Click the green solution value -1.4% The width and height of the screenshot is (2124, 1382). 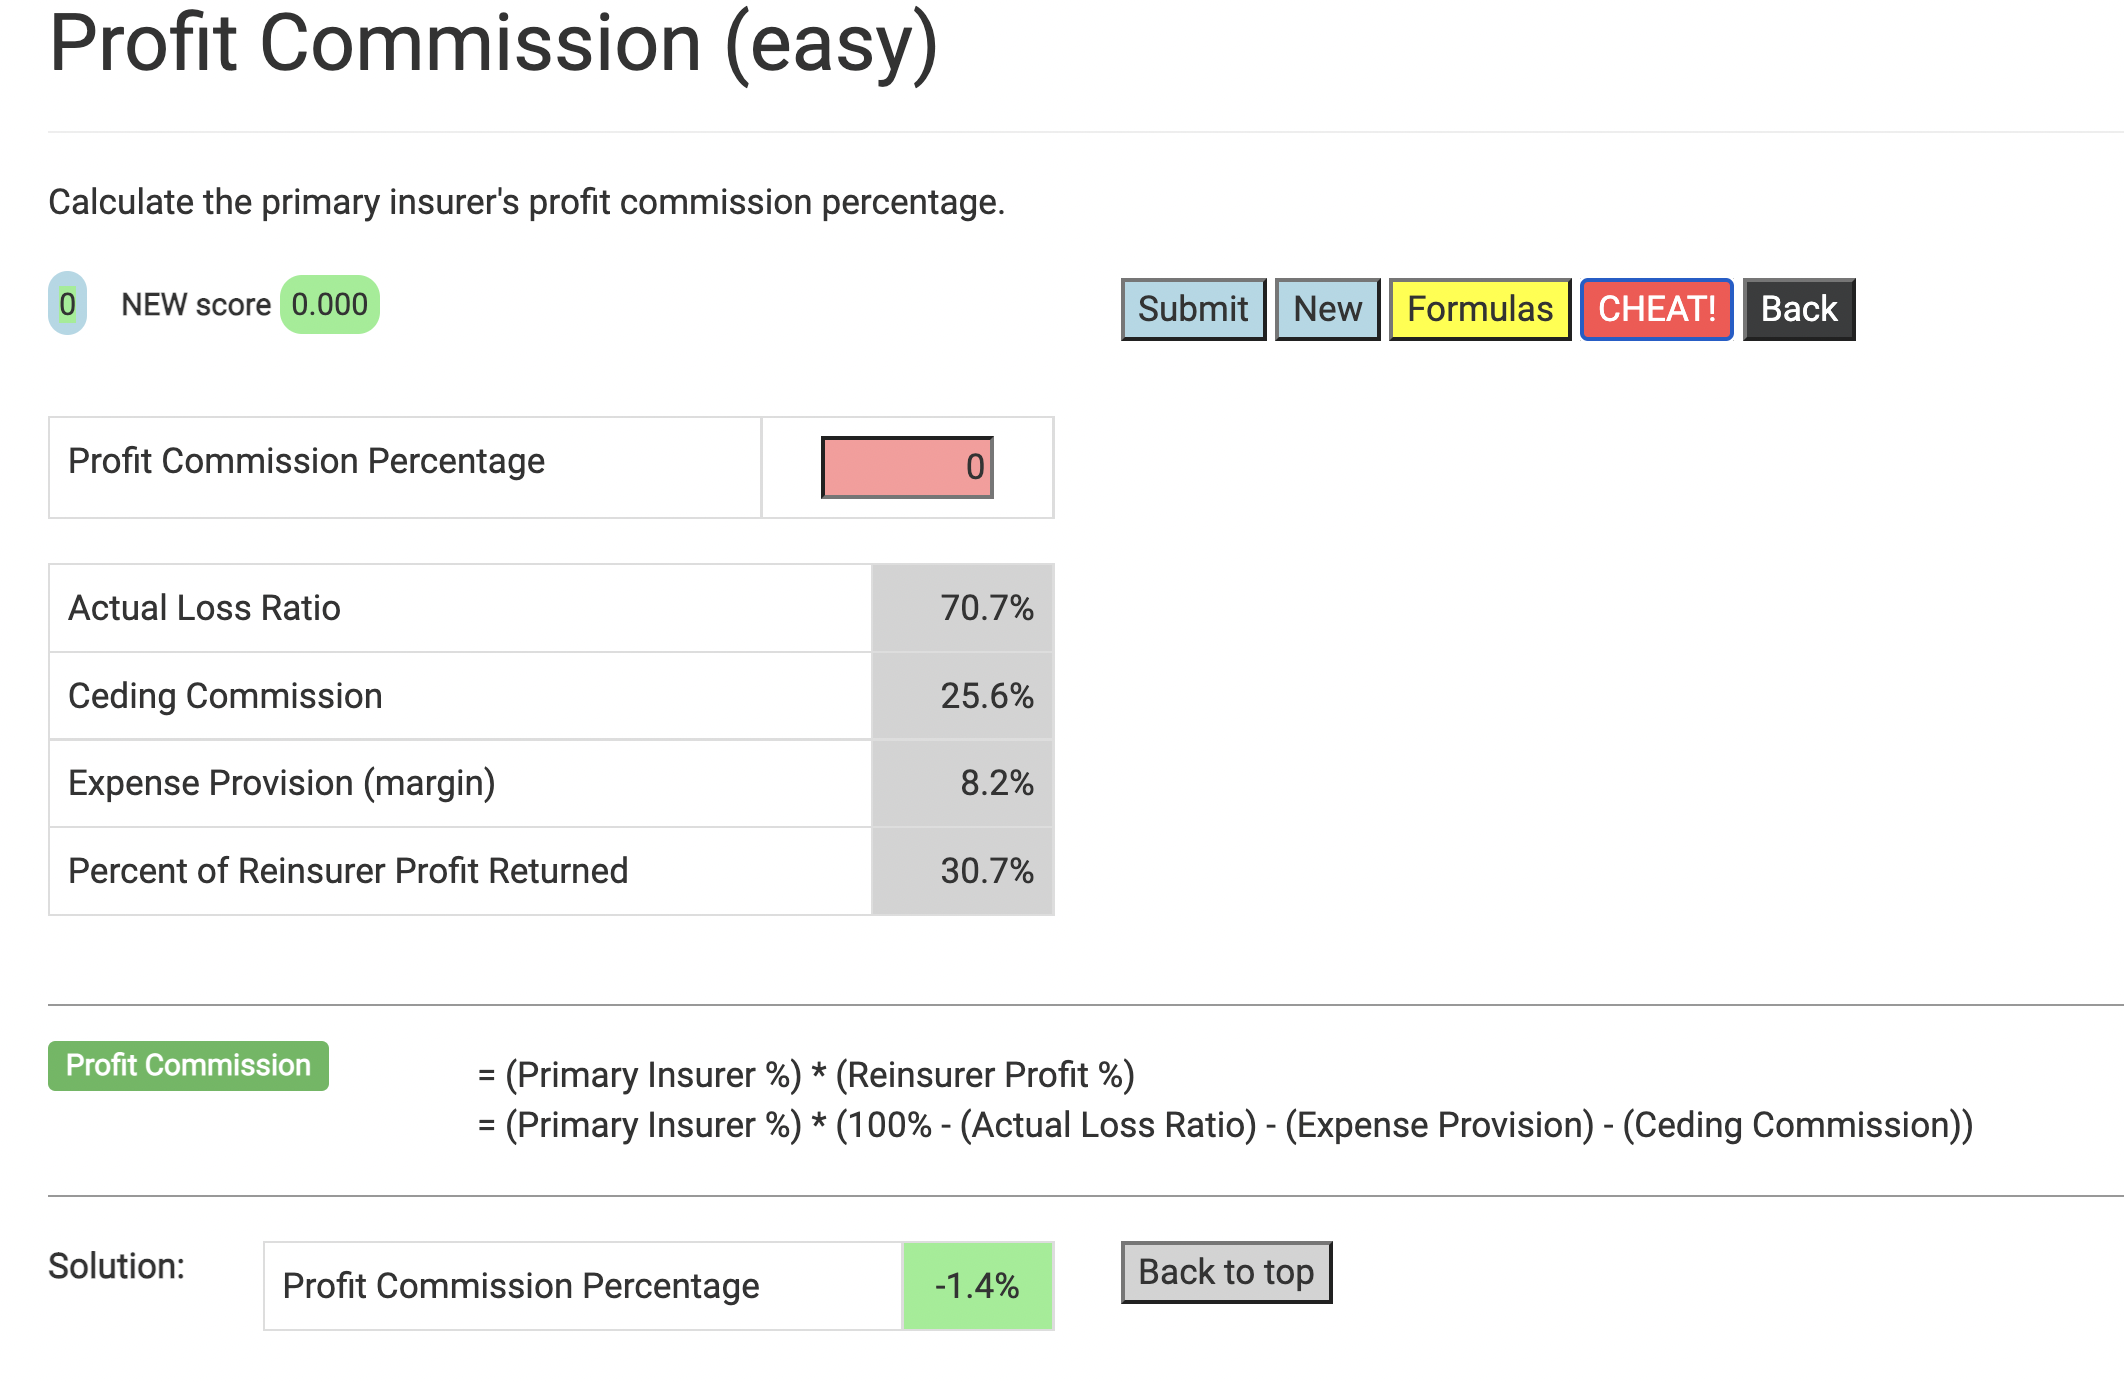tap(977, 1286)
